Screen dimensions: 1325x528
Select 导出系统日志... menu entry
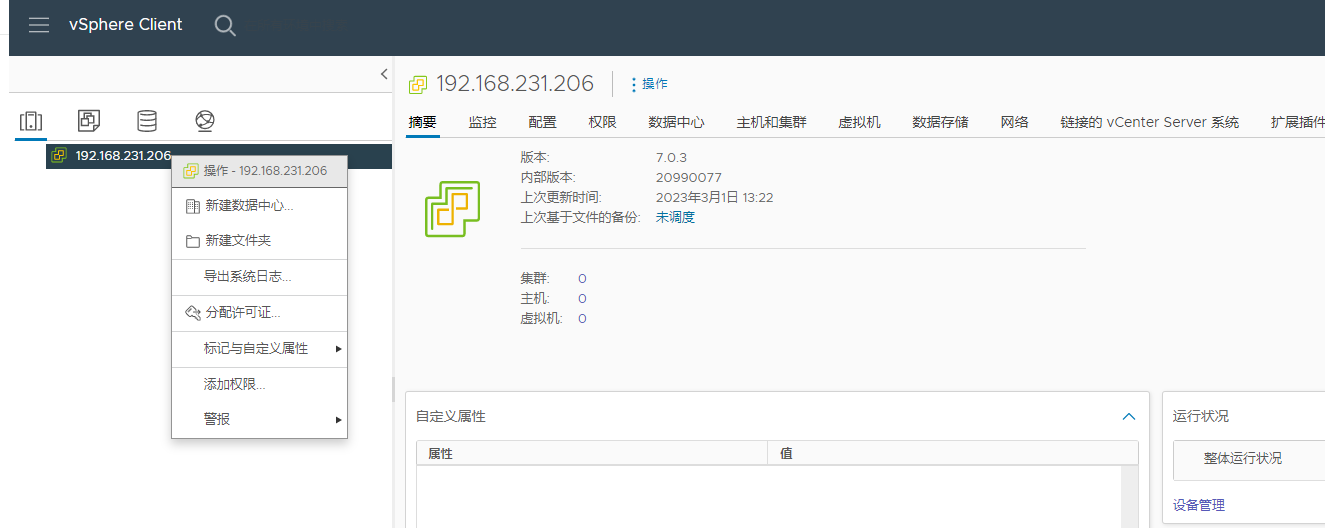[259, 277]
